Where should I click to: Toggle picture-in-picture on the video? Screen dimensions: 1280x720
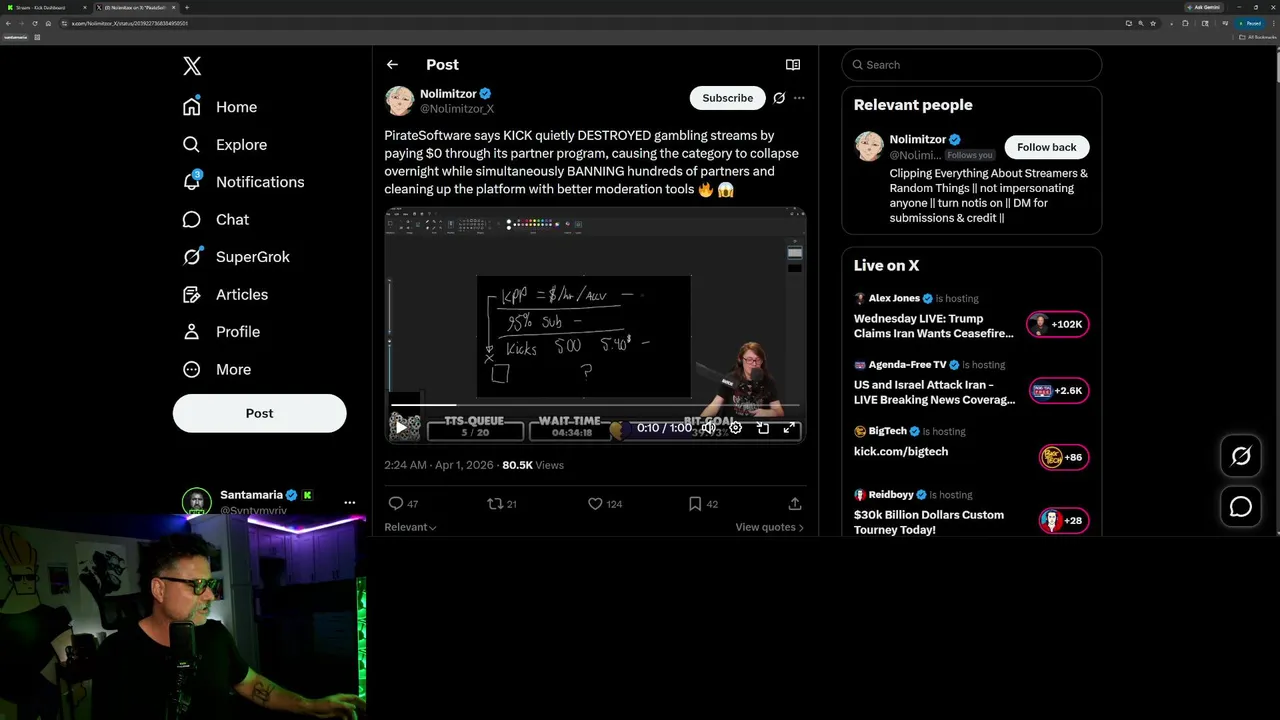(762, 427)
